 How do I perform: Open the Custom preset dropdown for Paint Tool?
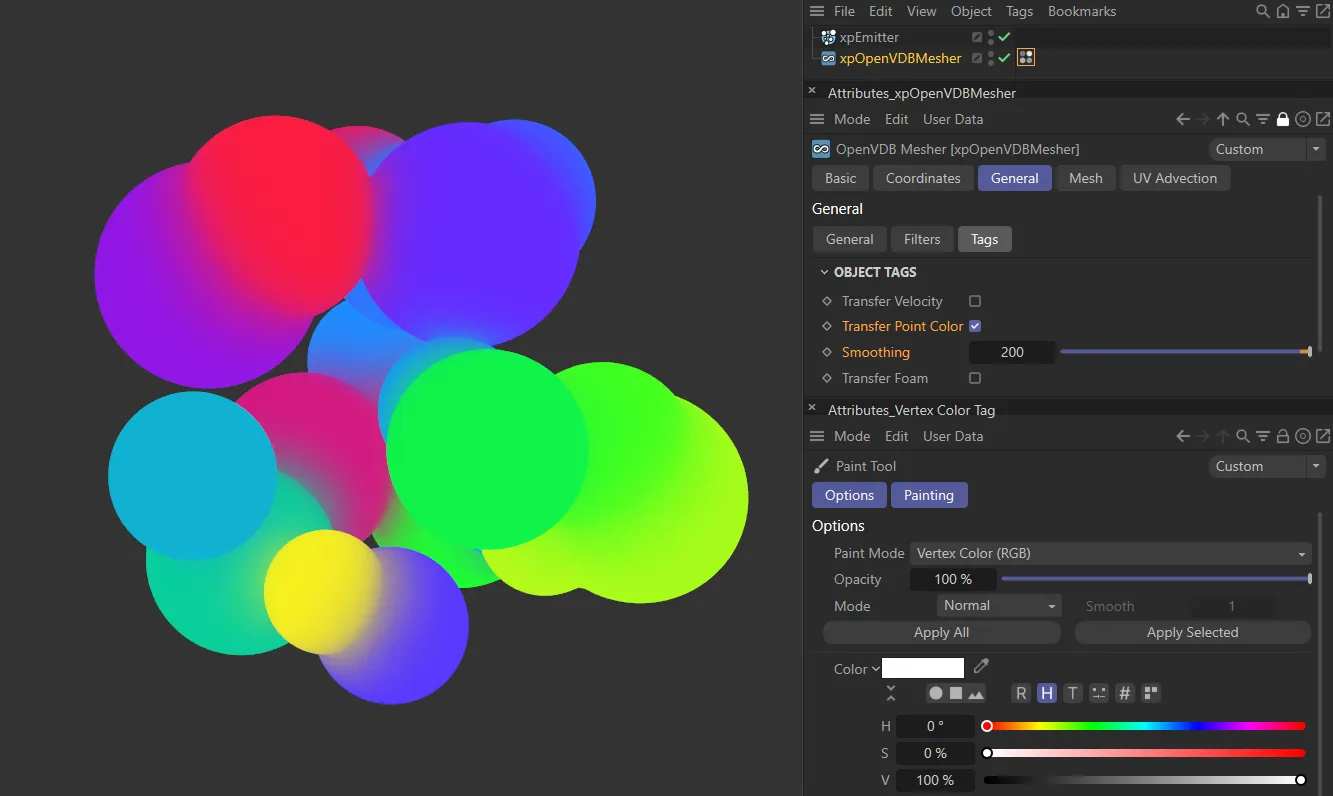coord(1266,466)
